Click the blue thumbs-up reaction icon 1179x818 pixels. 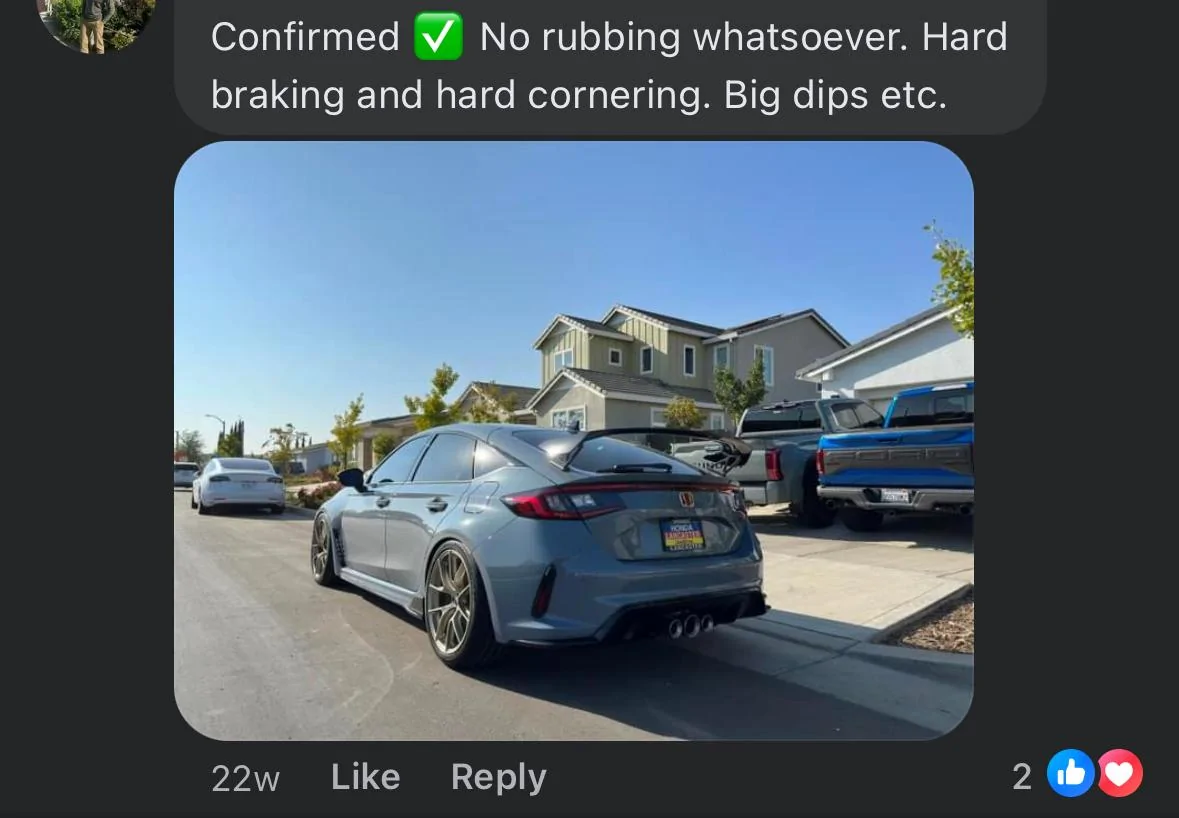tap(1070, 773)
